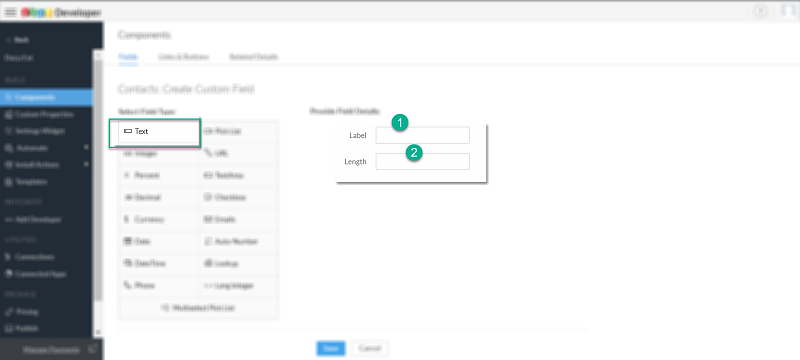Screen dimensions: 800x360
Task: Select the Phone field type
Action: 159,286
